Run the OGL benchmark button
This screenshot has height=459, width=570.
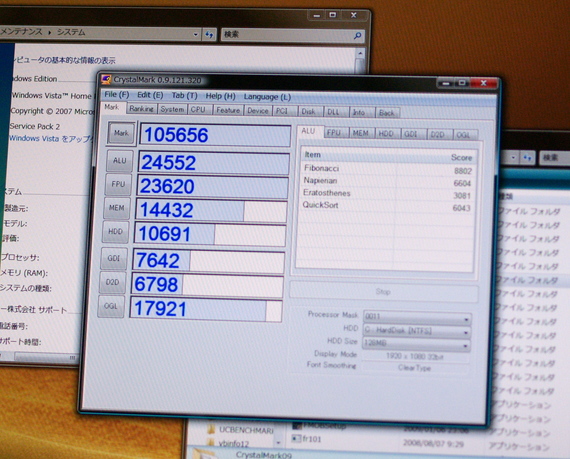click(x=111, y=306)
